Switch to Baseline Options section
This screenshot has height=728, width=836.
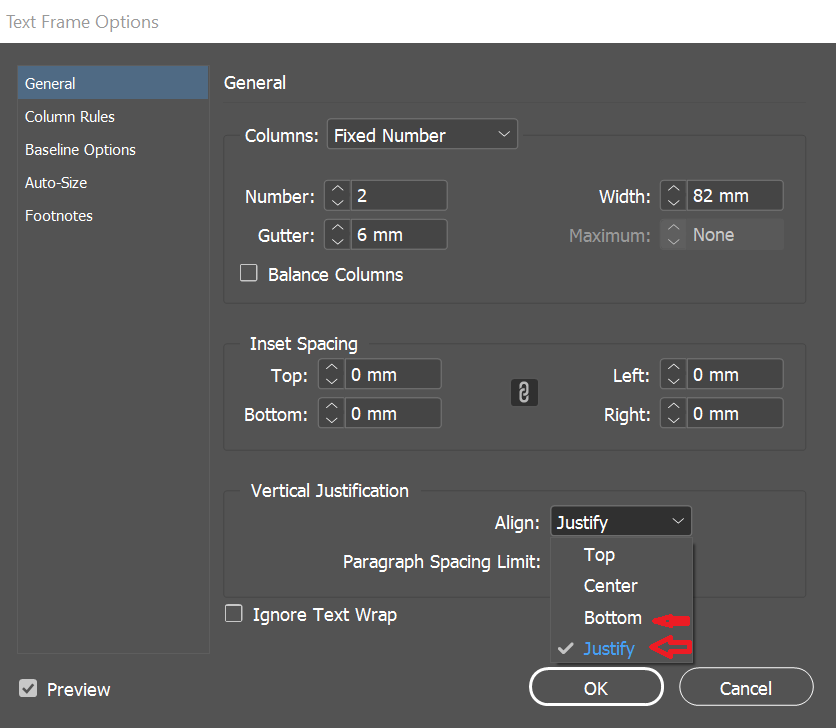(x=80, y=150)
